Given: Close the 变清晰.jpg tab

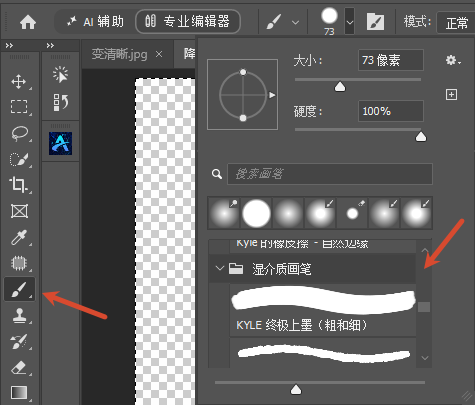Looking at the screenshot, I should point(159,54).
